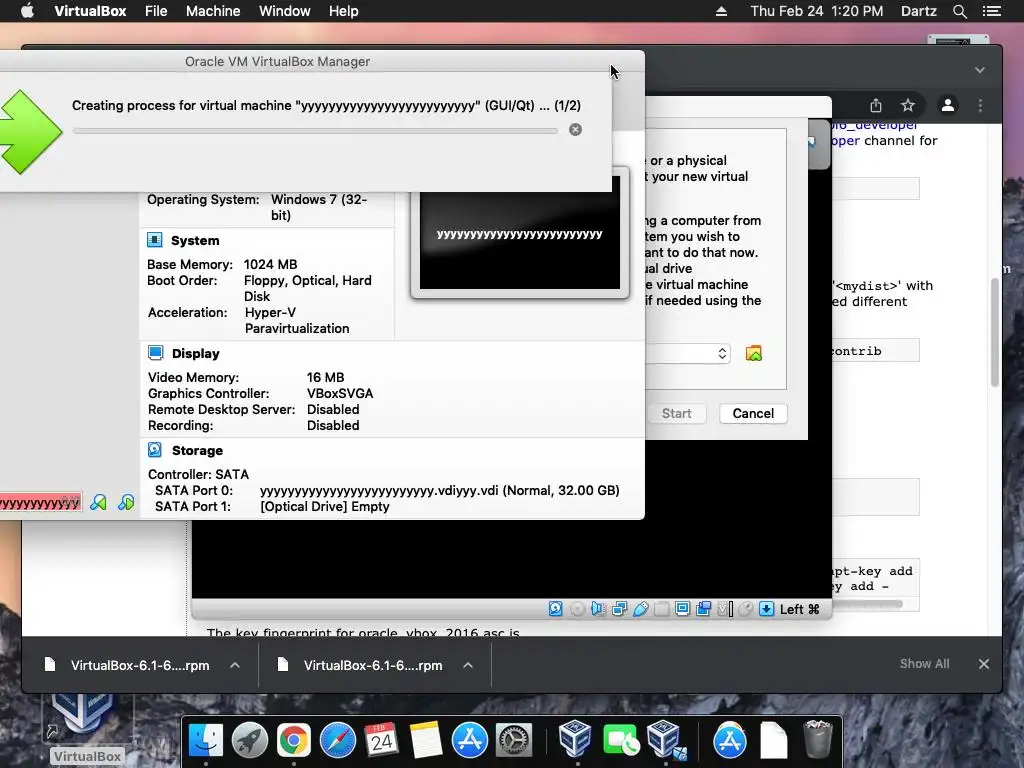1024x768 pixels.
Task: Click the eject icon in the menu bar
Action: (721, 11)
